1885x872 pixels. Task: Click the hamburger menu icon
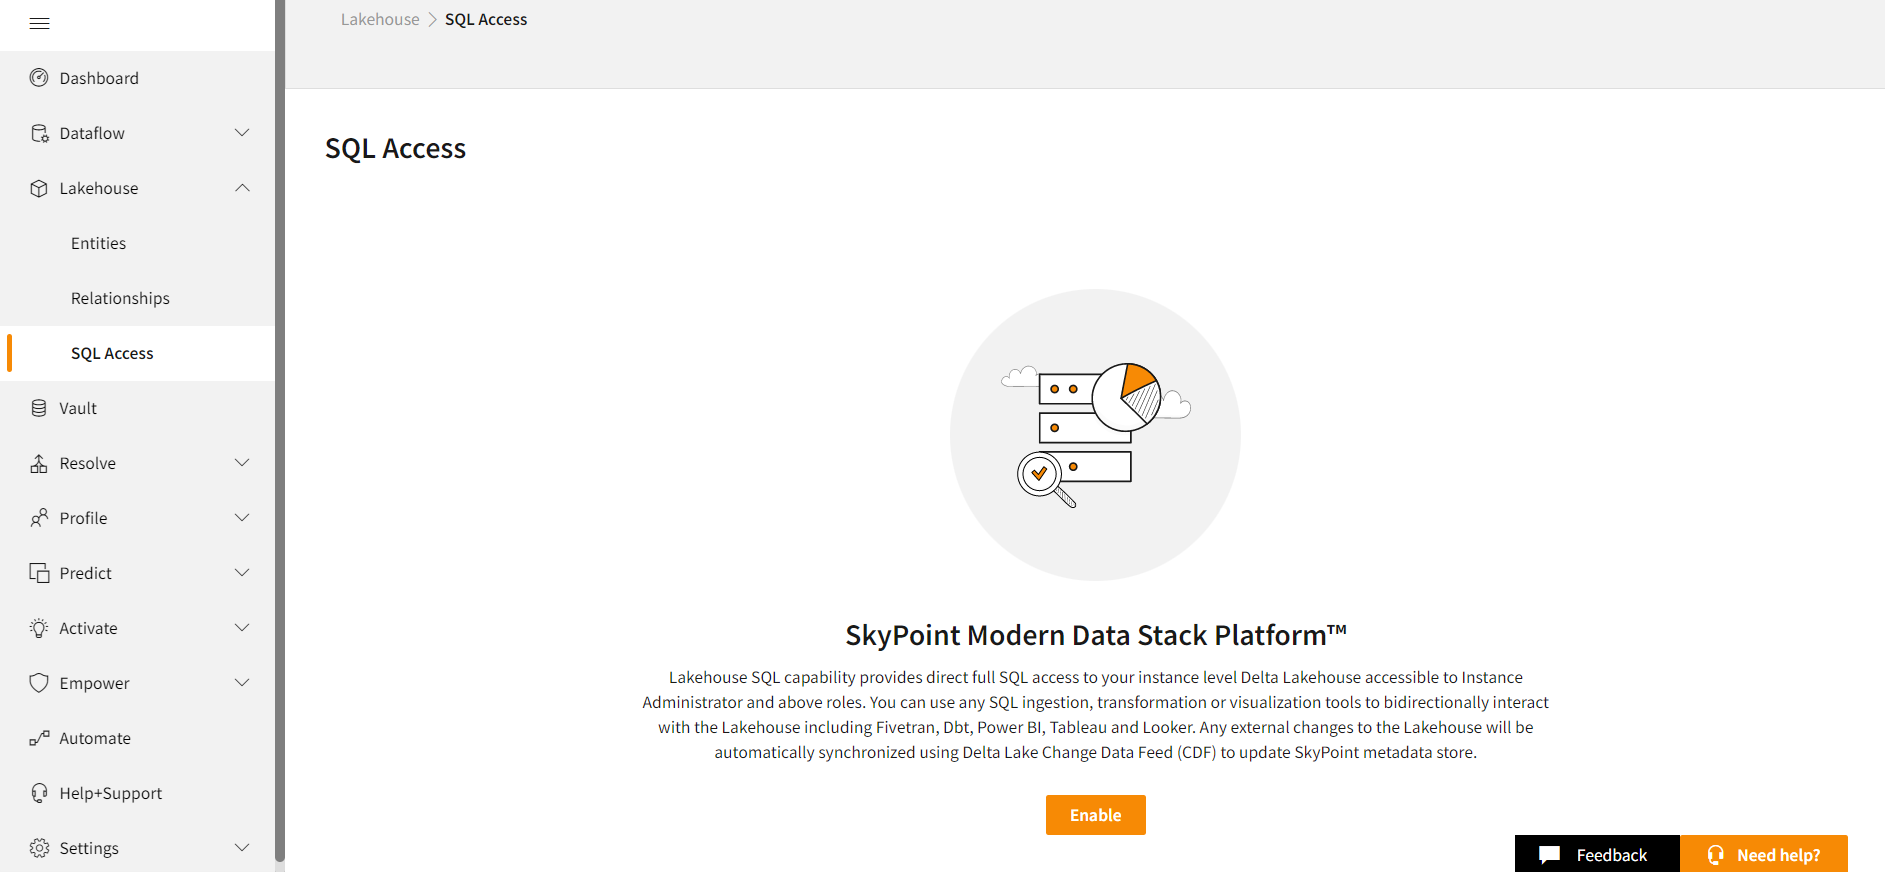point(40,23)
